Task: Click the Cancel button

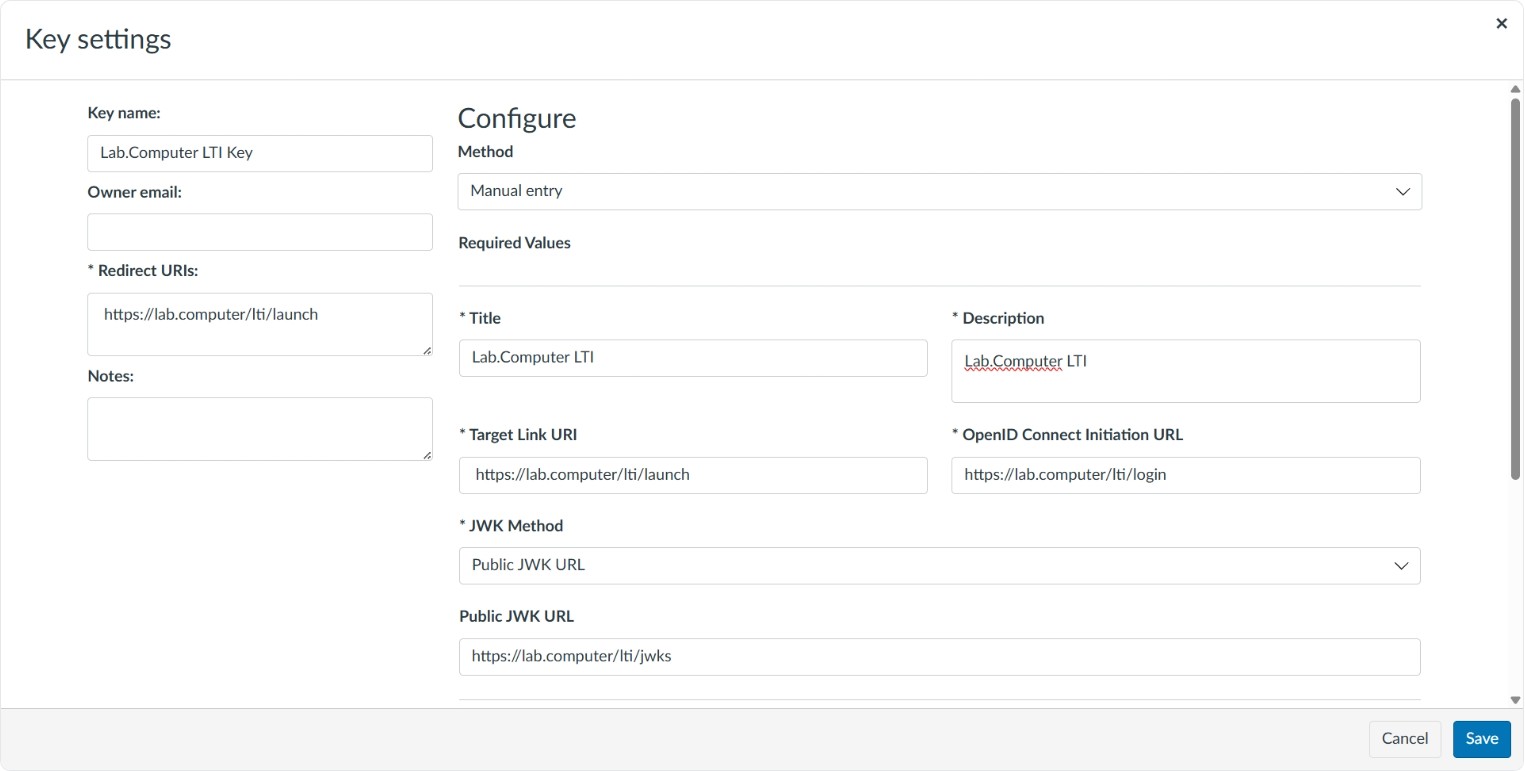Action: pos(1404,739)
